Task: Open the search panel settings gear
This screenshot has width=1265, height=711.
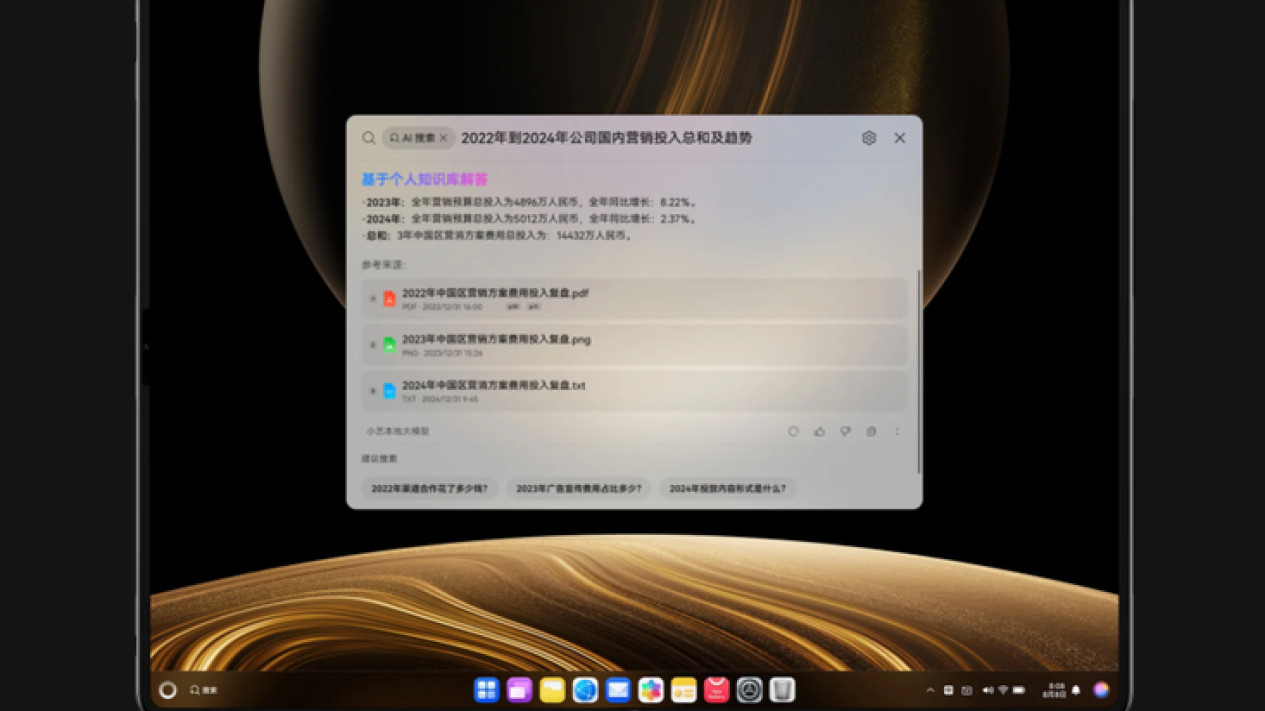Action: 869,138
